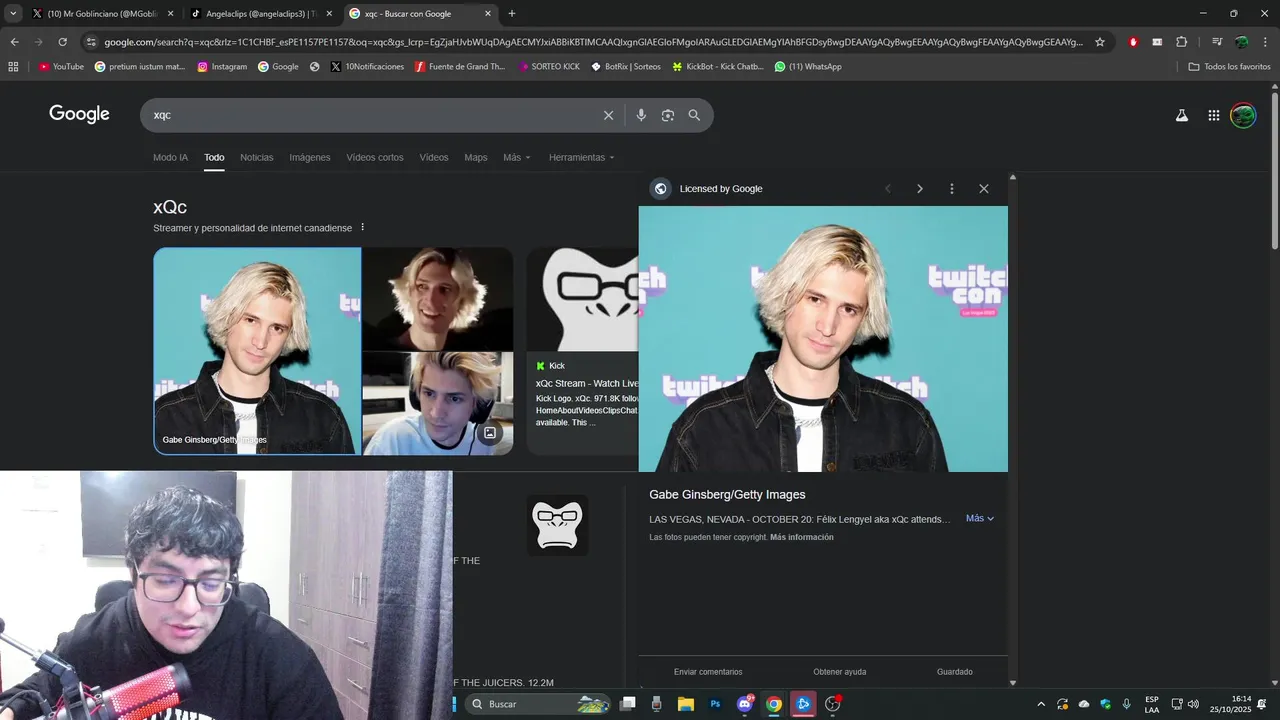The image size is (1280, 720).
Task: Go back to the previous page
Action: (14, 42)
